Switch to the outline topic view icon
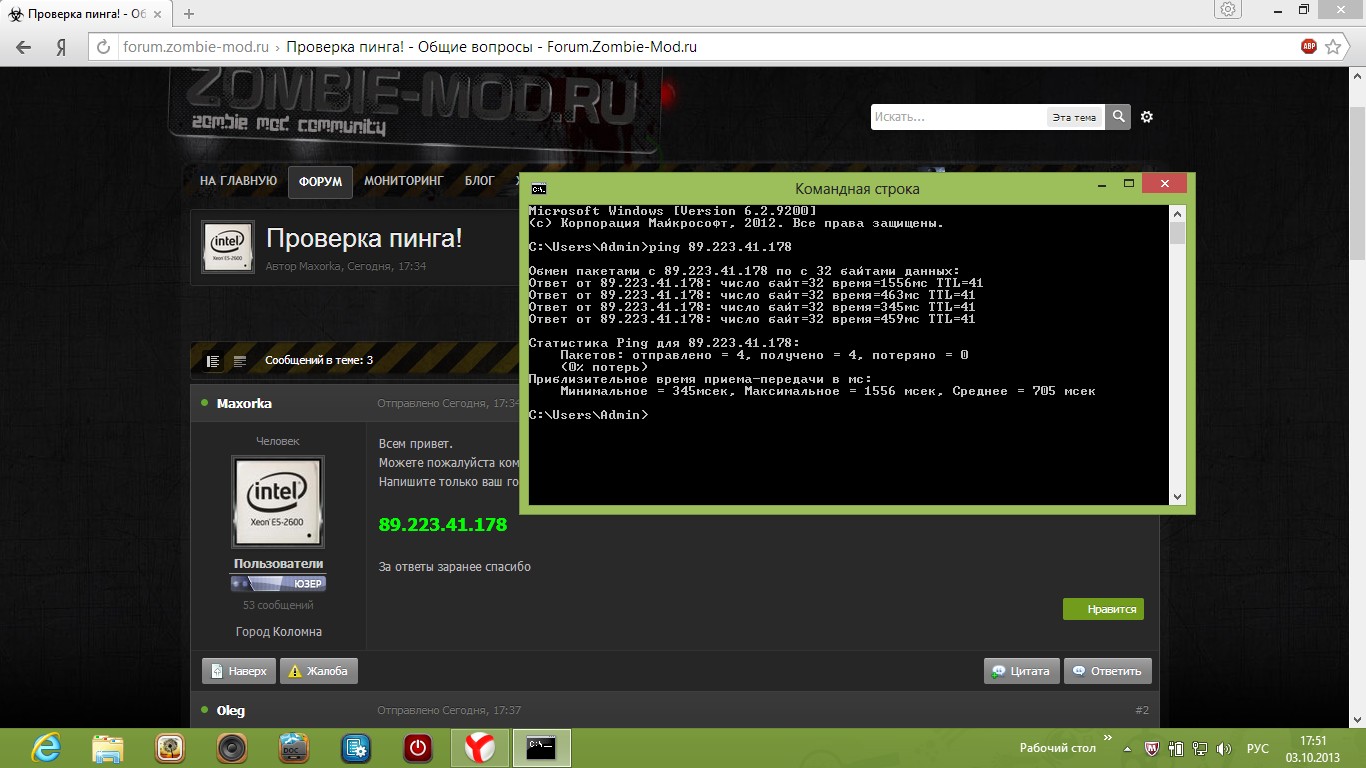1366x768 pixels. (240, 361)
